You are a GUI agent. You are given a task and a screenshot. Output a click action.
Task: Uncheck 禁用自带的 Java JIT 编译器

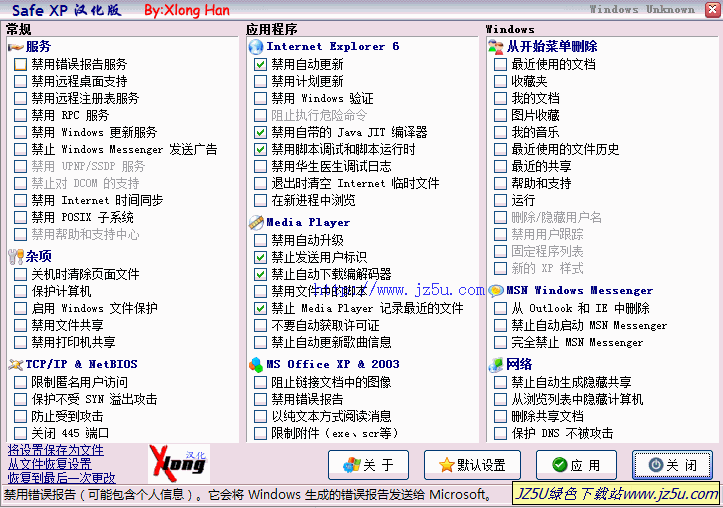click(261, 133)
